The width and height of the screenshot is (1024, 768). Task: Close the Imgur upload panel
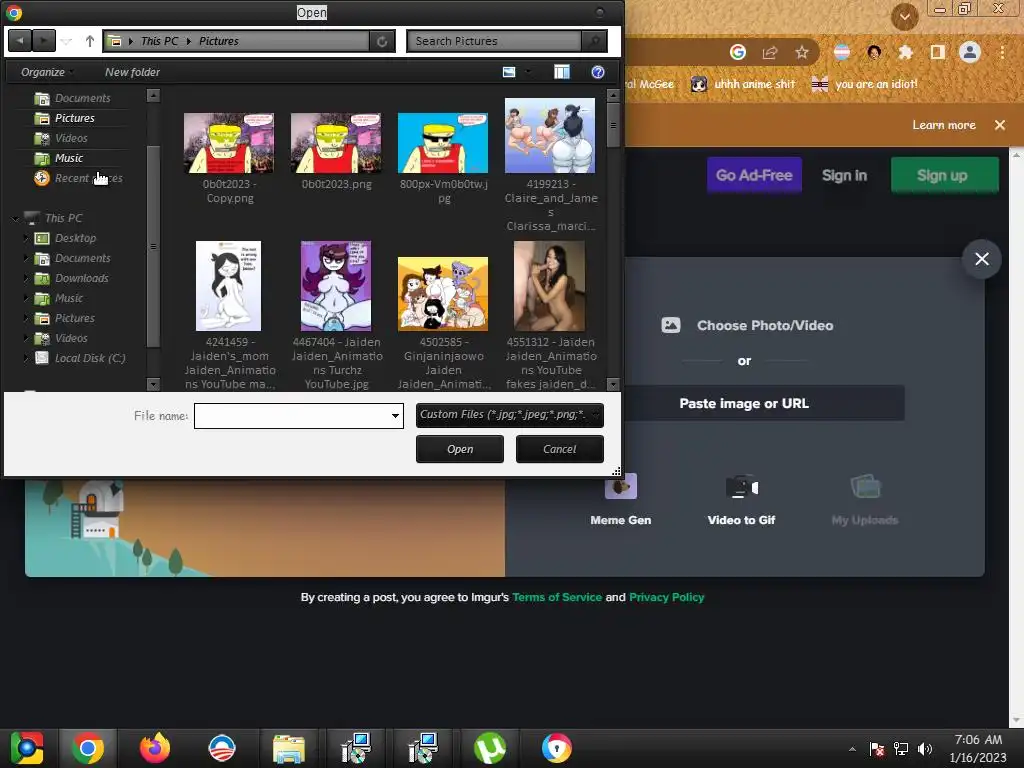pos(982,259)
